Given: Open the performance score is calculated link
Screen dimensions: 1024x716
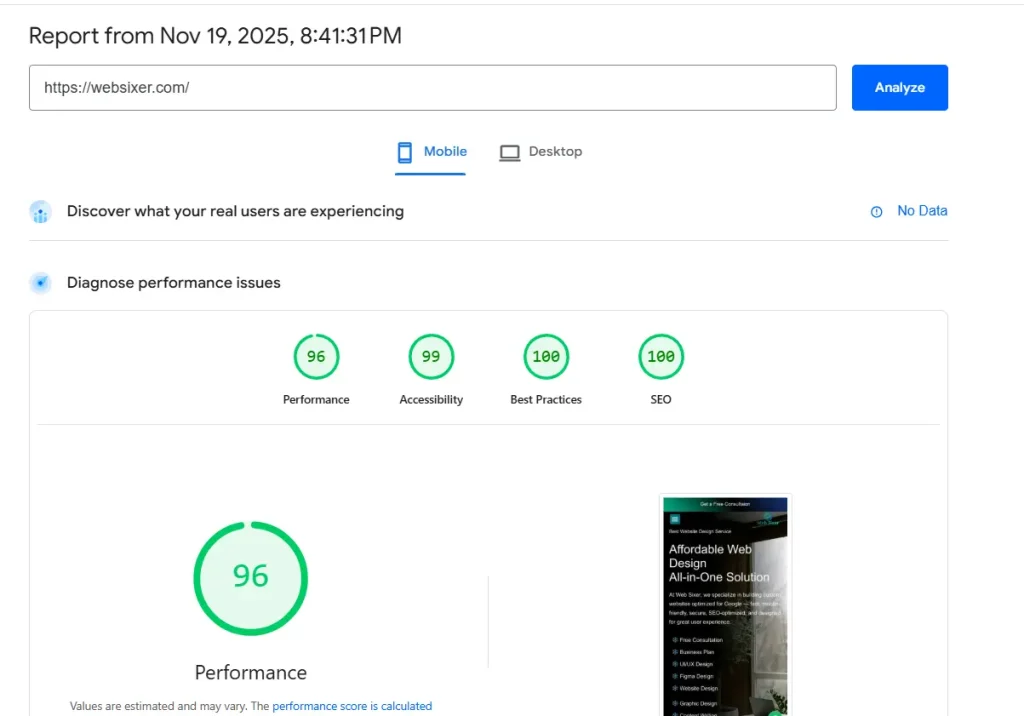Looking at the screenshot, I should tap(352, 705).
